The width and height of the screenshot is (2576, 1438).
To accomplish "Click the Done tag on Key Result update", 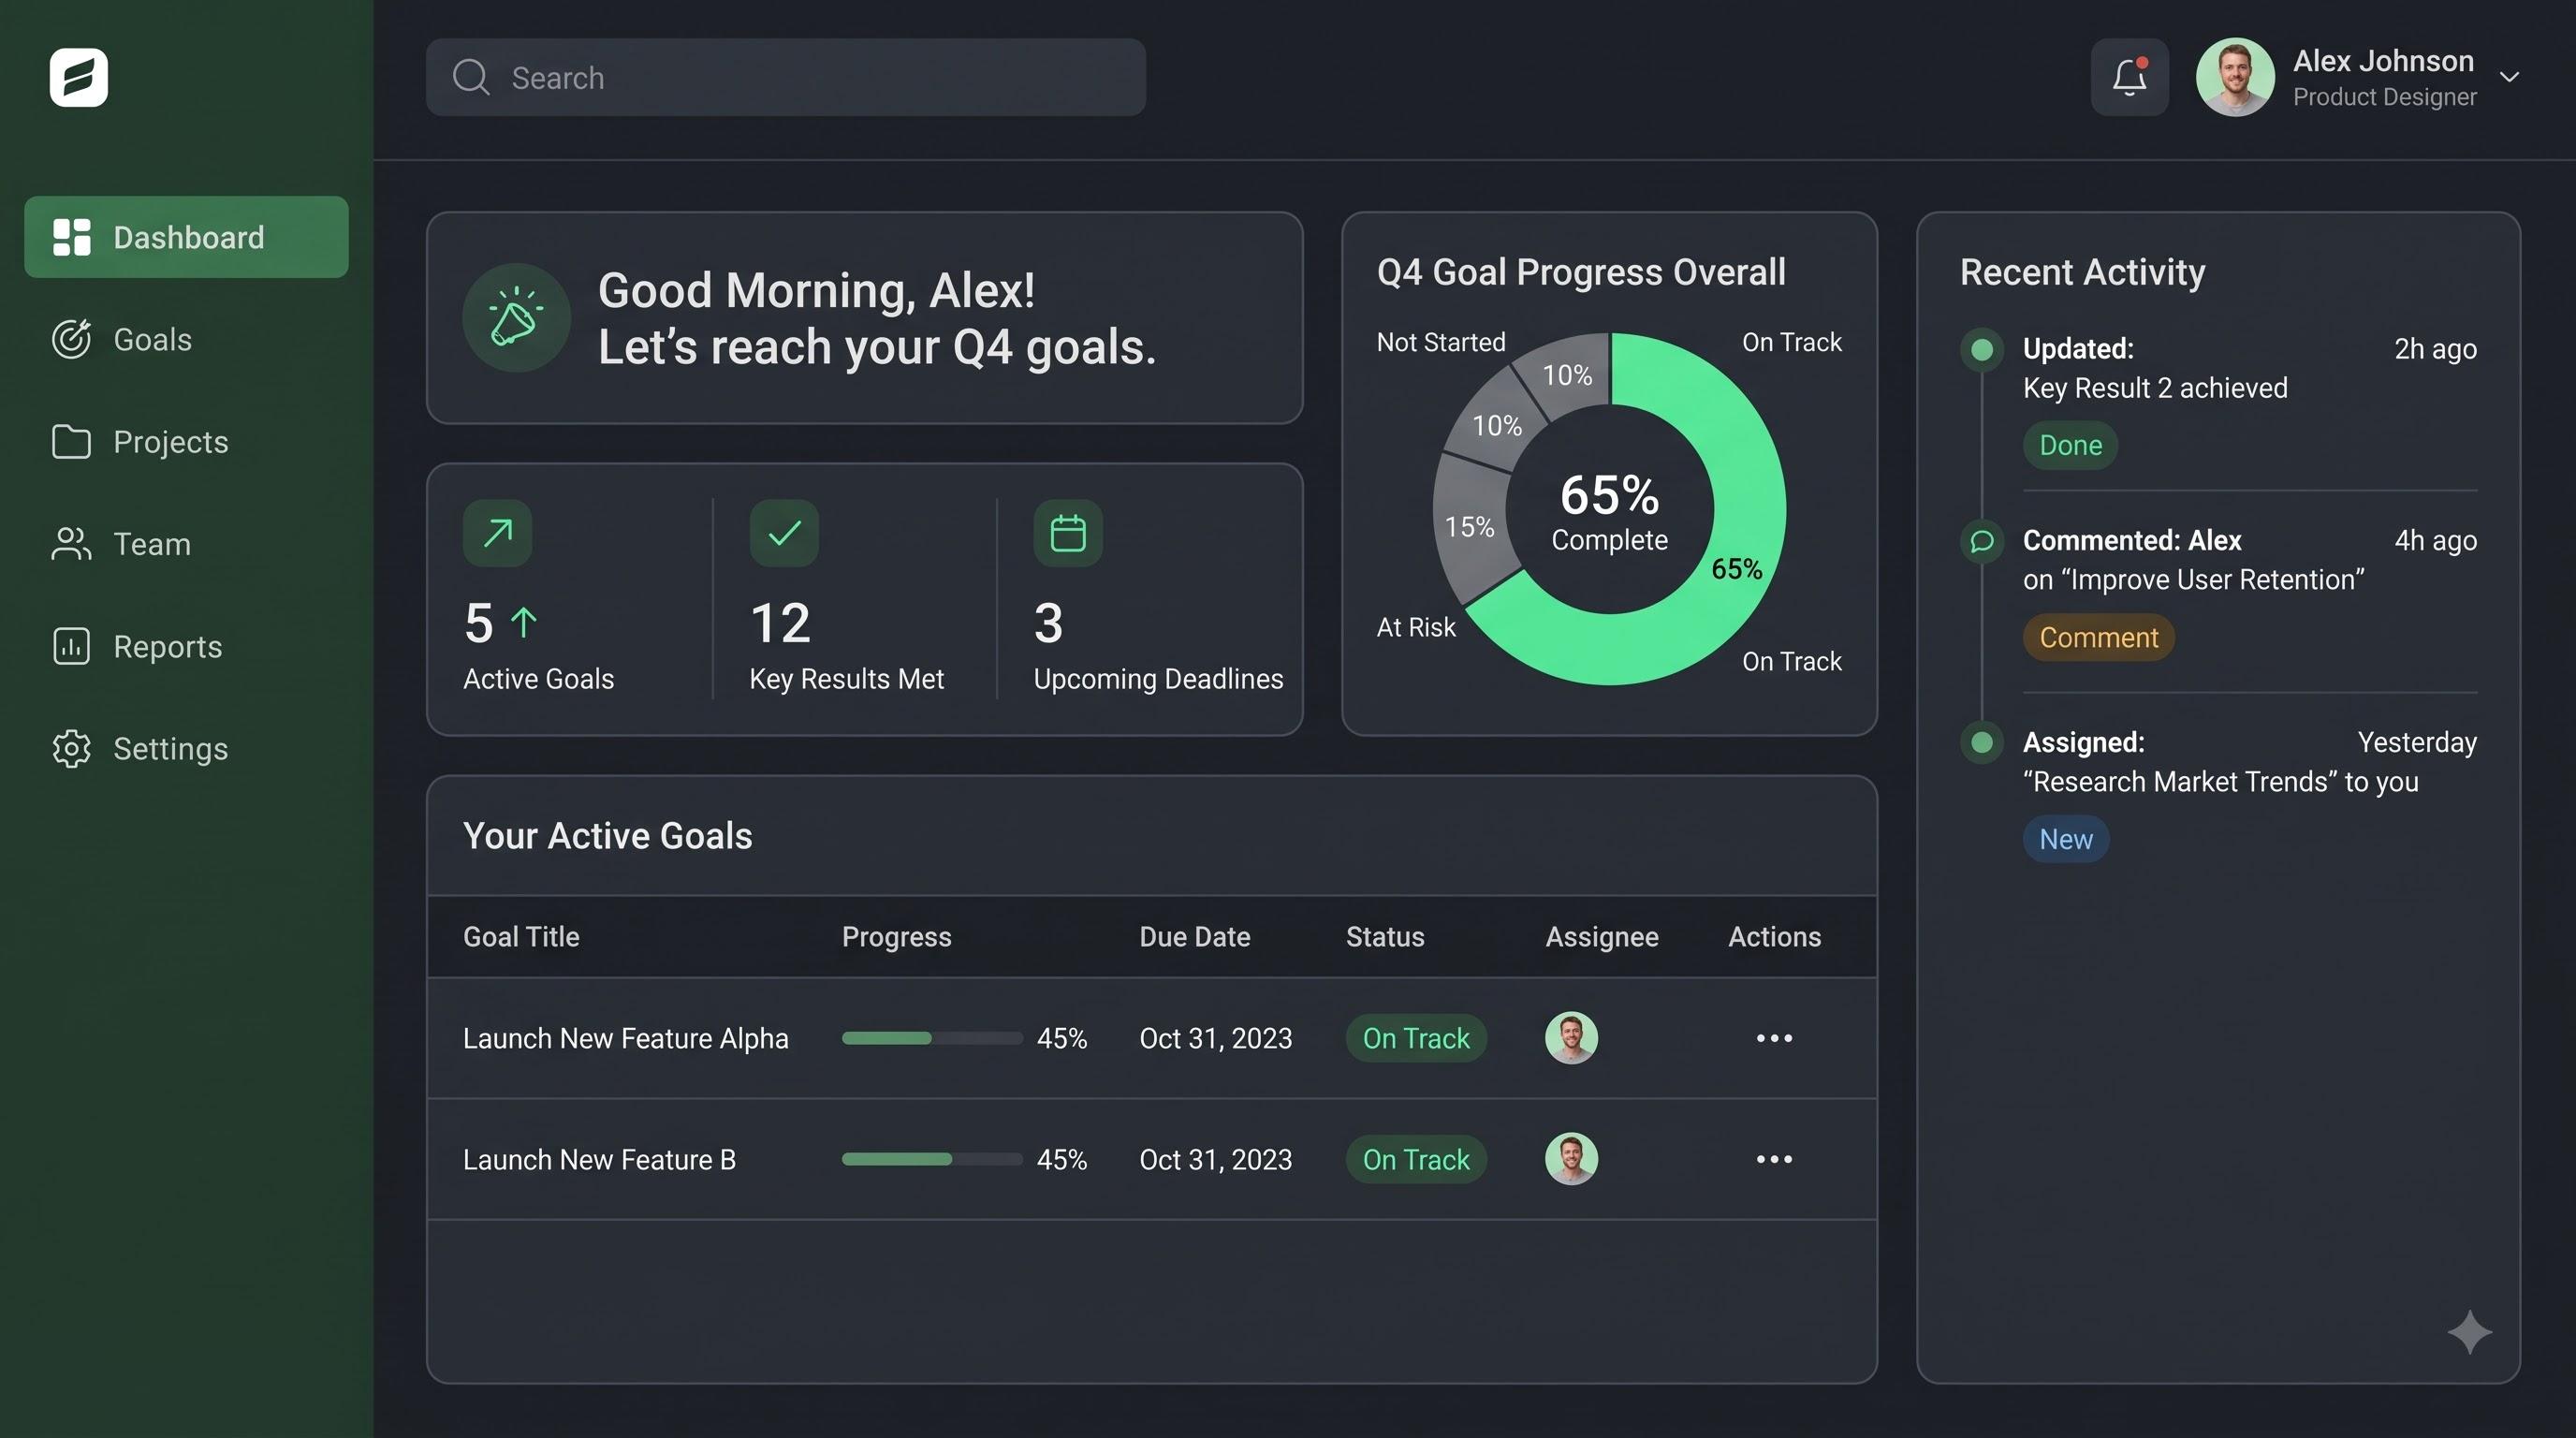I will click(x=2070, y=445).
